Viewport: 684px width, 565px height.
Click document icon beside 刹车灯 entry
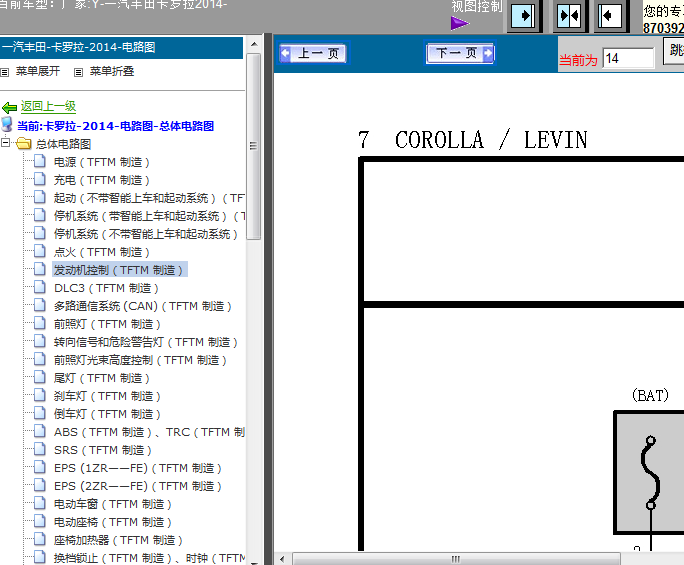pyautogui.click(x=40, y=395)
